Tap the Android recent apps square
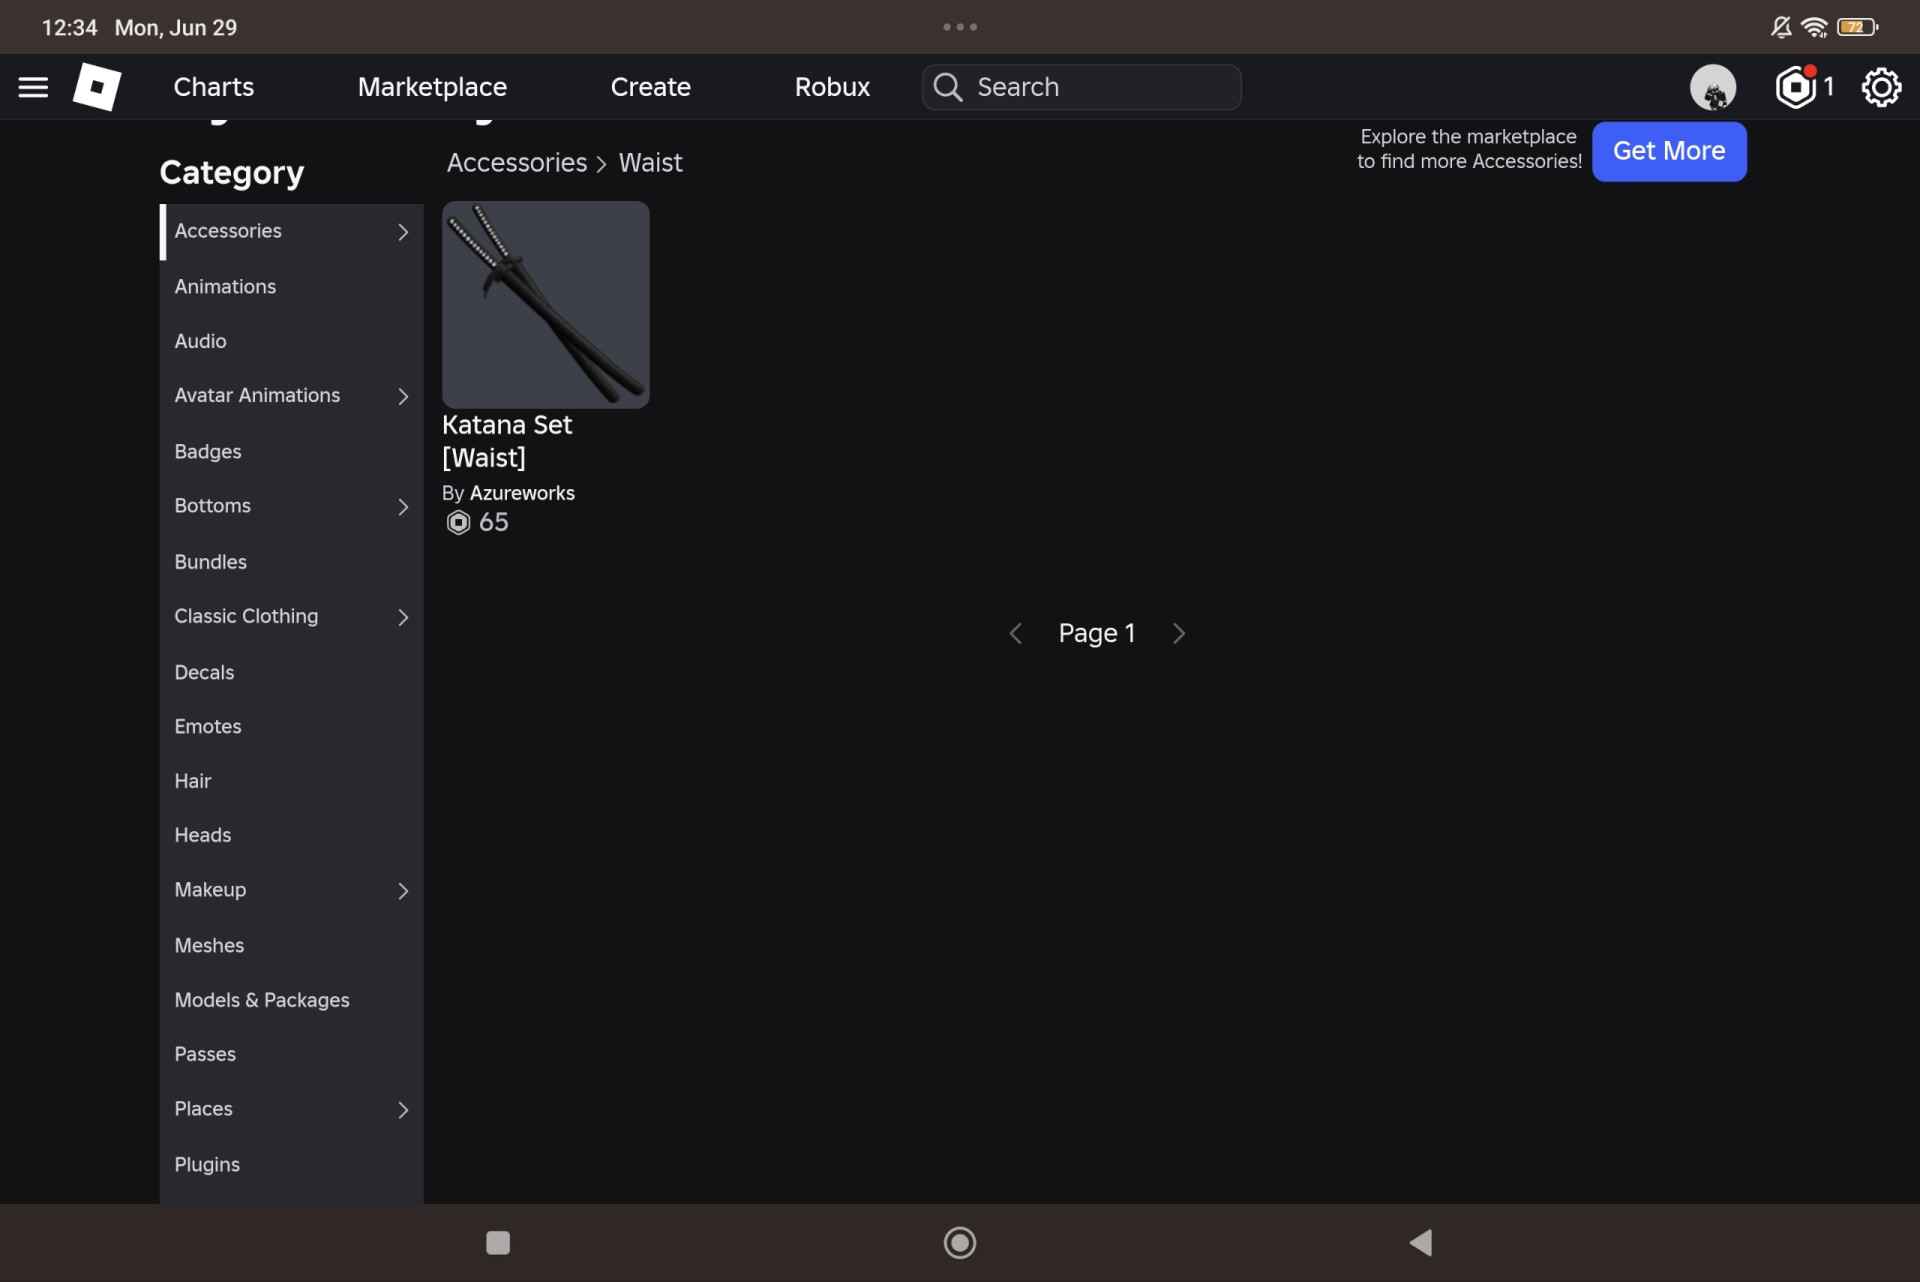1920x1282 pixels. pyautogui.click(x=498, y=1243)
